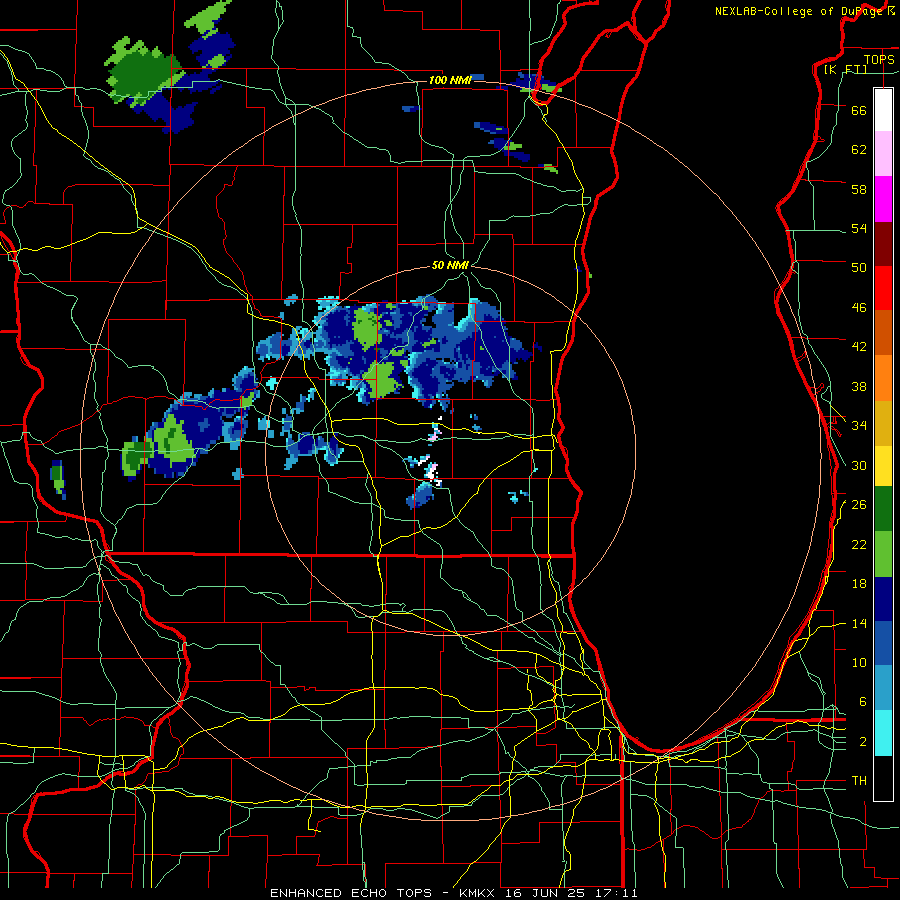Click the '50 NMI' range ring label

tap(450, 265)
